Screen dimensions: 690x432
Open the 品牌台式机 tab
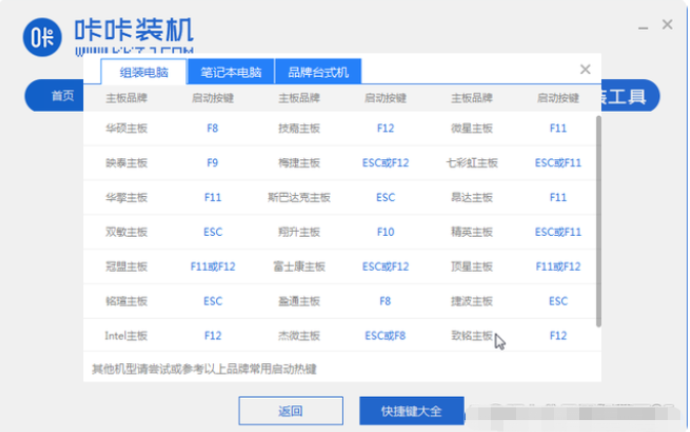[x=317, y=72]
